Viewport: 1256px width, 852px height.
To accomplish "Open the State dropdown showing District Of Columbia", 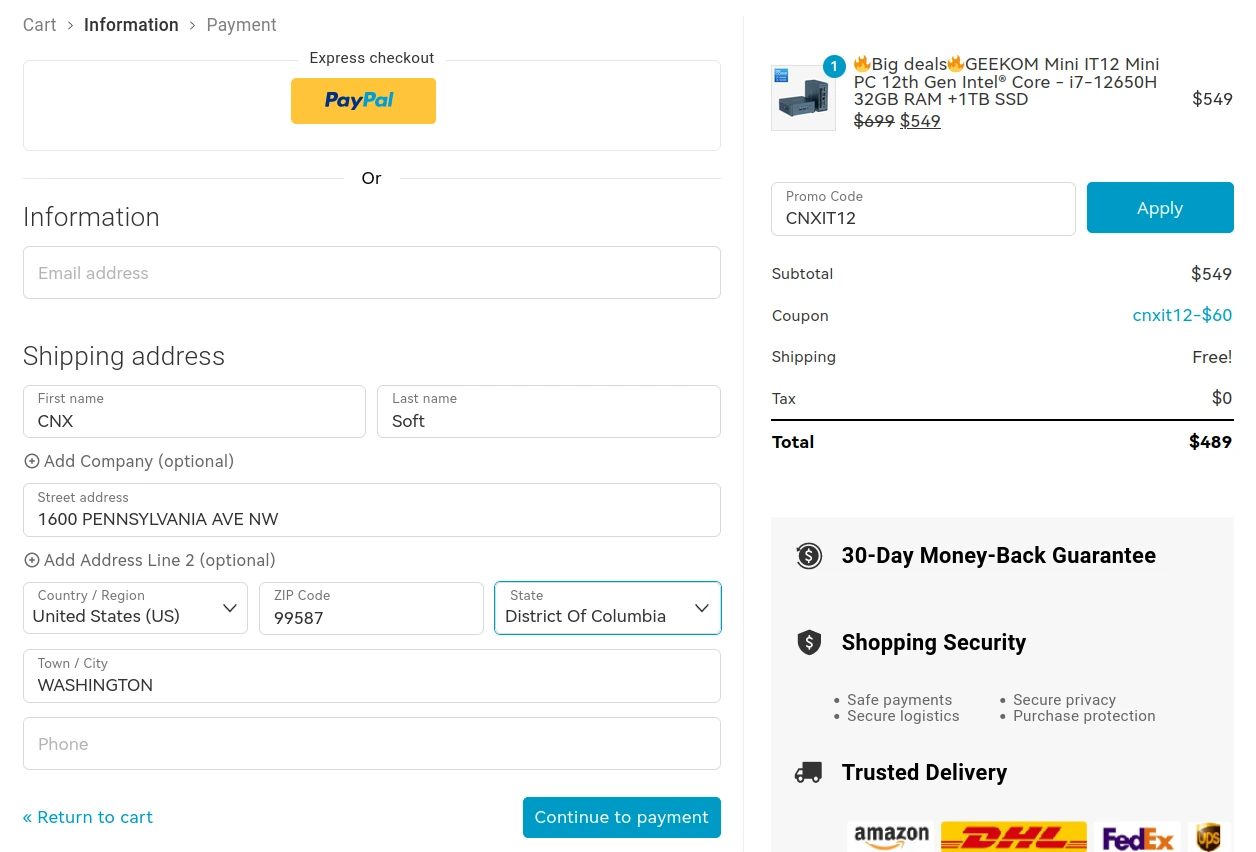I will (x=608, y=608).
